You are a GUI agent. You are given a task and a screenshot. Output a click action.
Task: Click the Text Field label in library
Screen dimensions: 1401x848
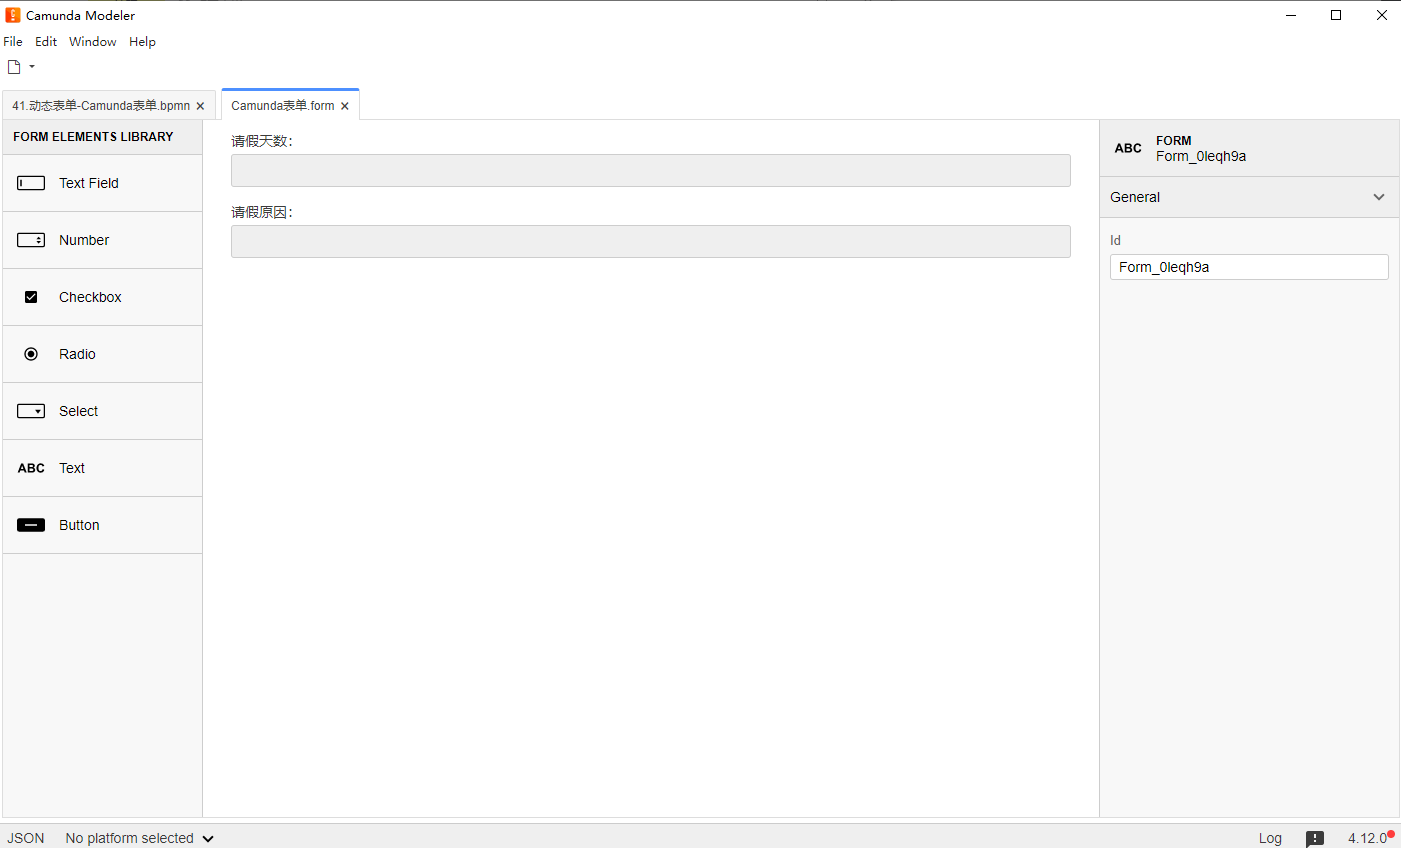[89, 183]
